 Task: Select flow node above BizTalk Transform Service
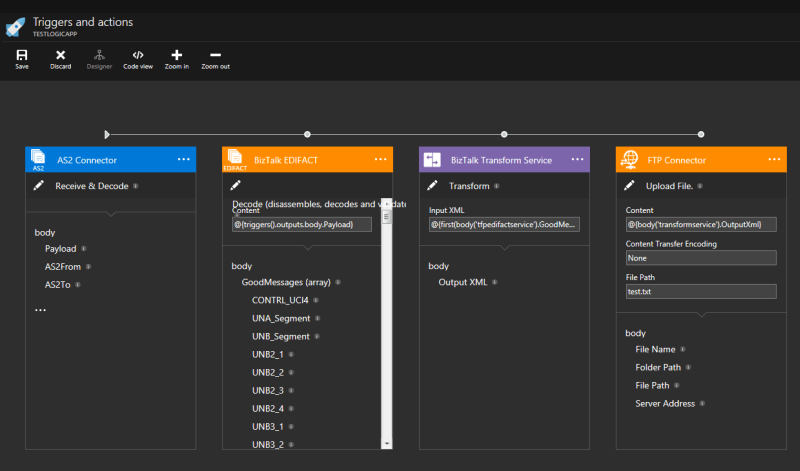pos(504,134)
